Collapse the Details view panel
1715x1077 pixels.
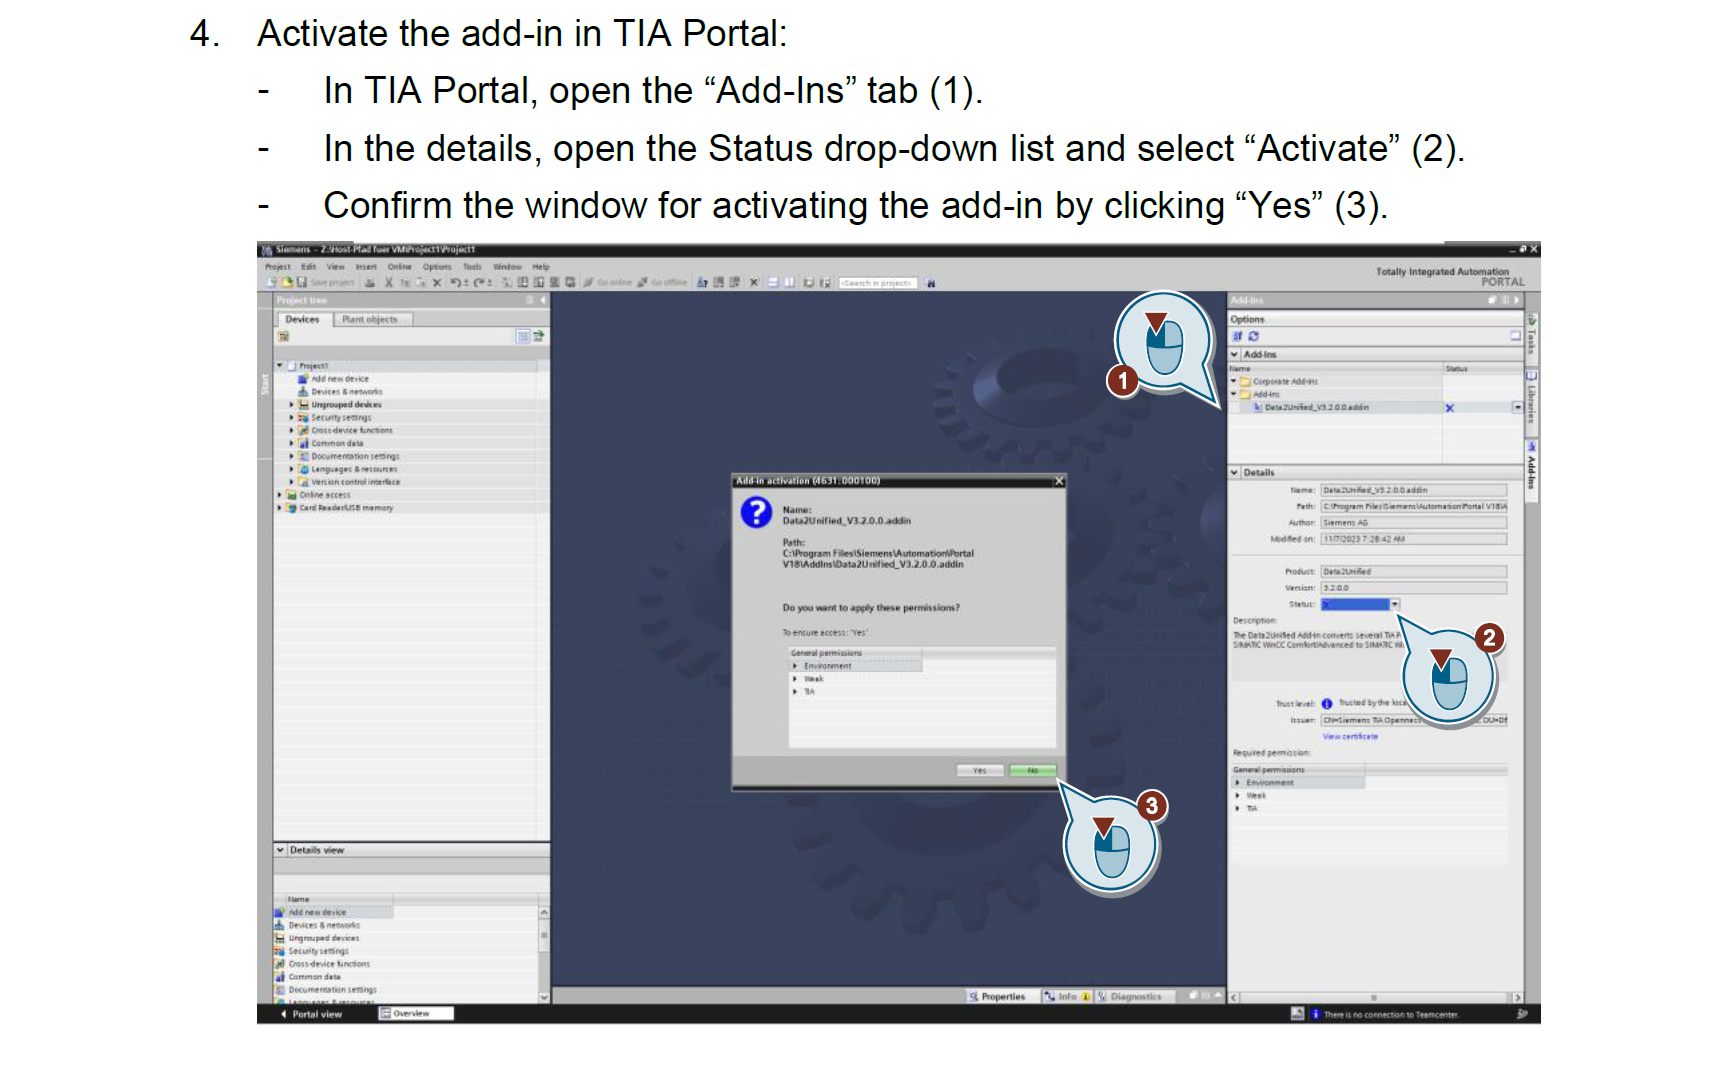click(281, 850)
